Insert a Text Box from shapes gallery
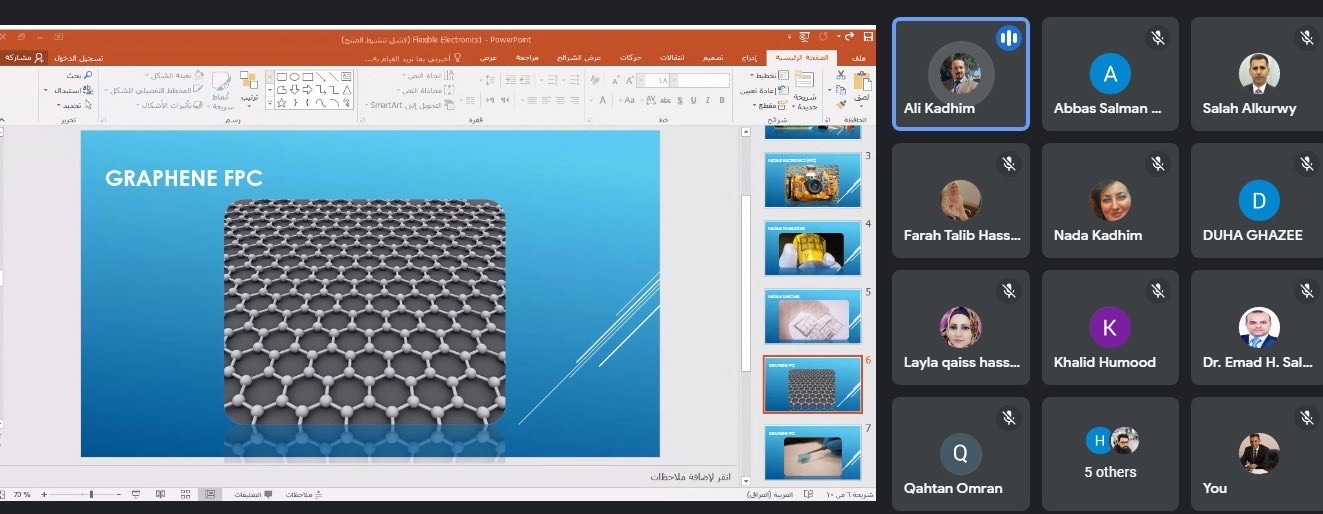The height and width of the screenshot is (514, 1323). tap(346, 76)
